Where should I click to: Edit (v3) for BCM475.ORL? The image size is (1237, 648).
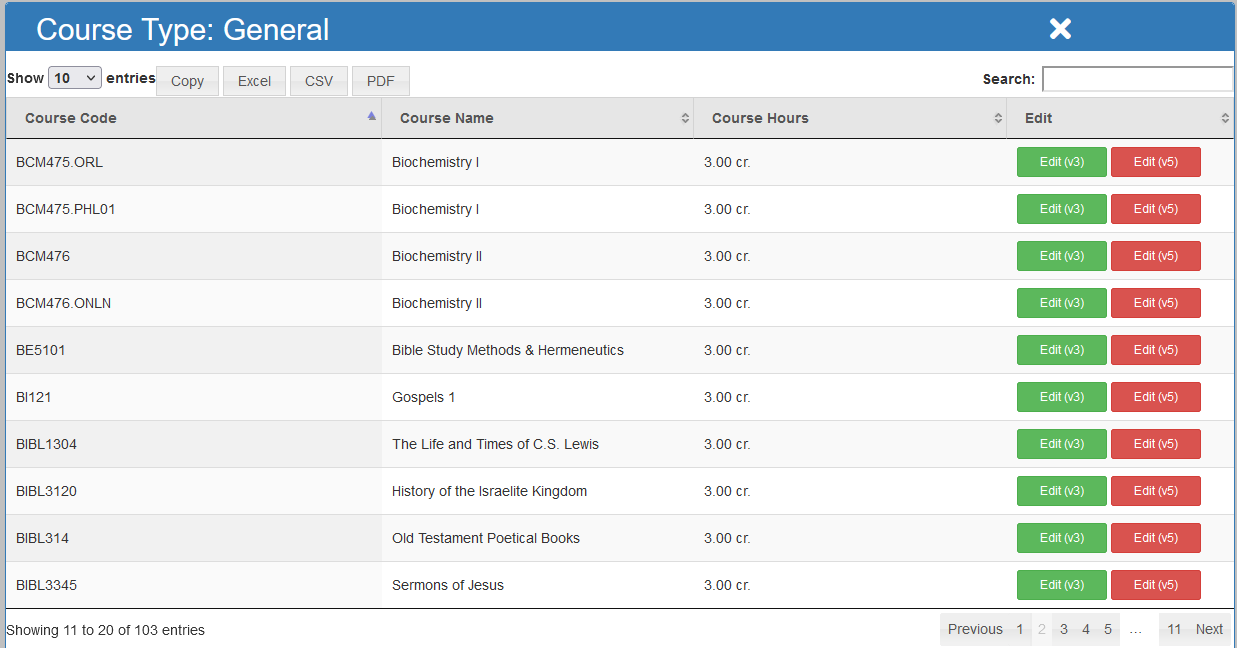1062,162
